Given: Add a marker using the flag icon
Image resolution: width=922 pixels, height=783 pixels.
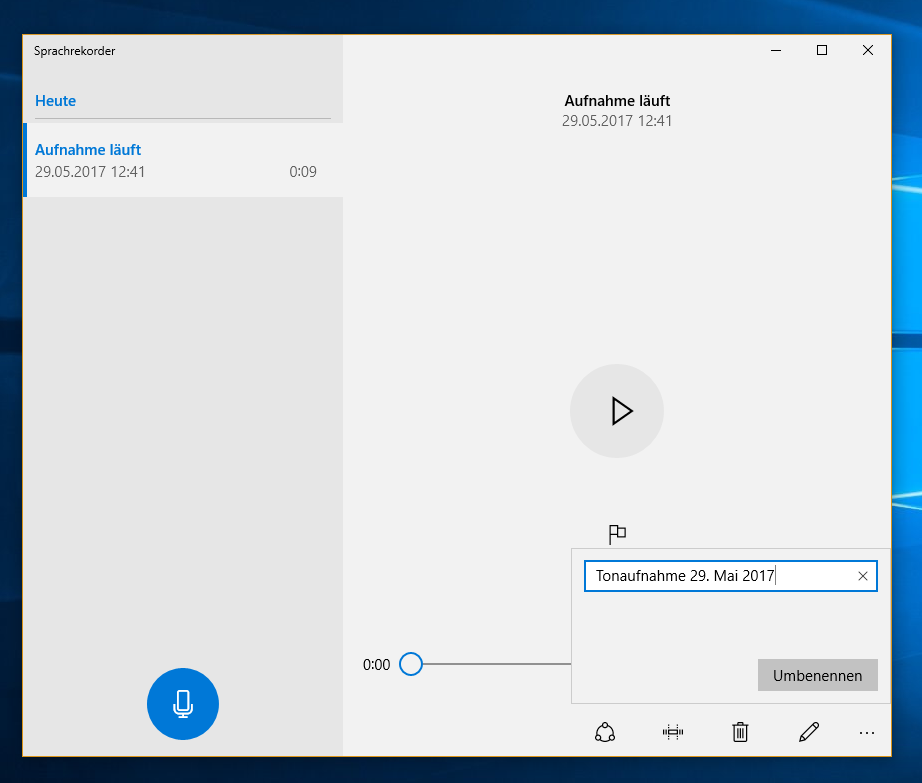Looking at the screenshot, I should point(617,534).
